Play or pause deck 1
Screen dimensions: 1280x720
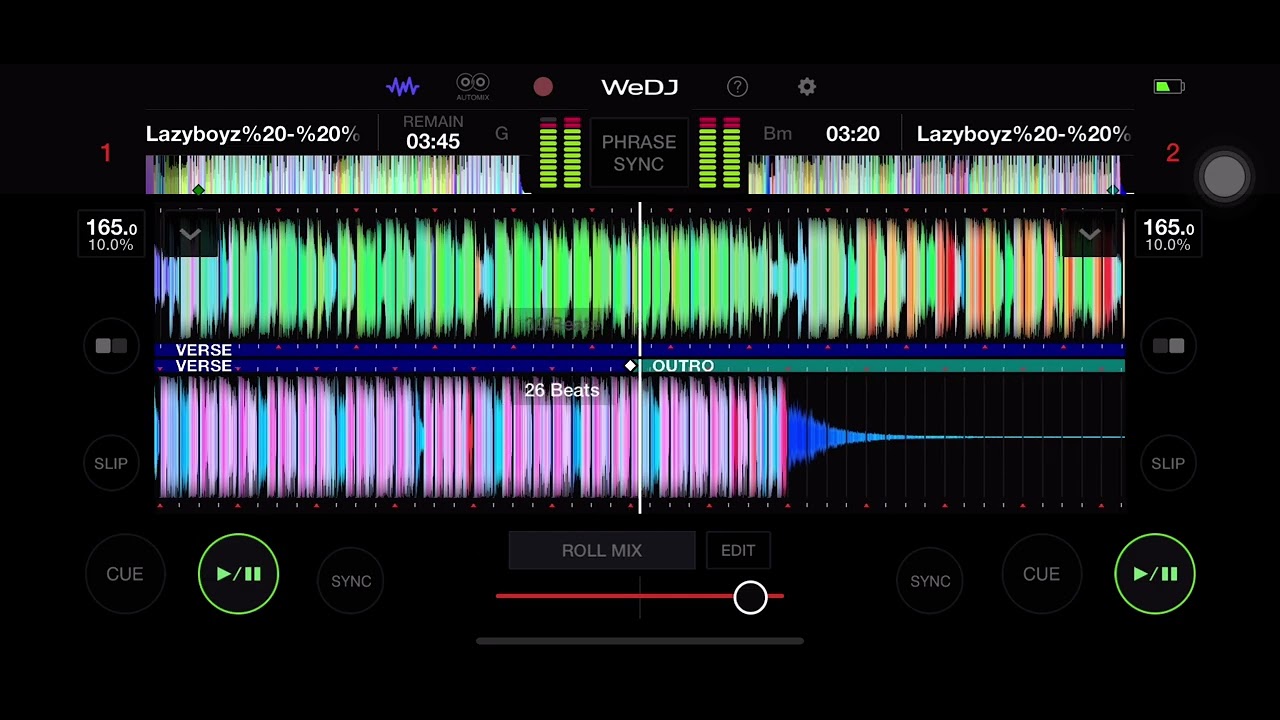[x=238, y=574]
